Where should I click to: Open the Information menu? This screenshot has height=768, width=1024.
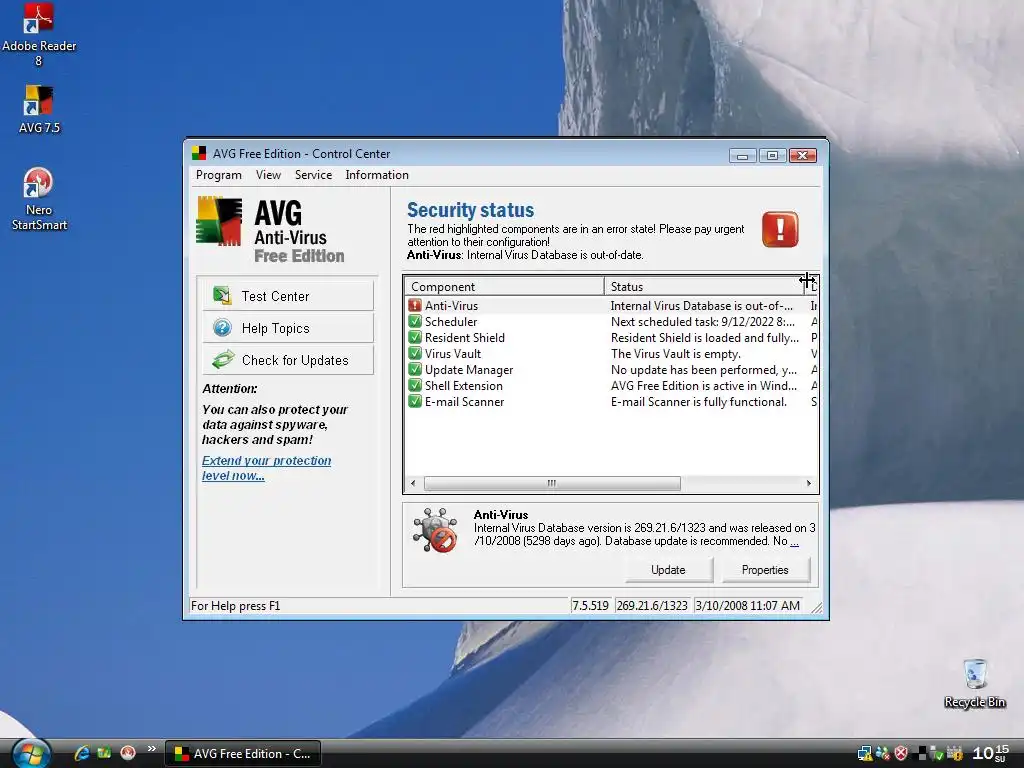point(377,175)
